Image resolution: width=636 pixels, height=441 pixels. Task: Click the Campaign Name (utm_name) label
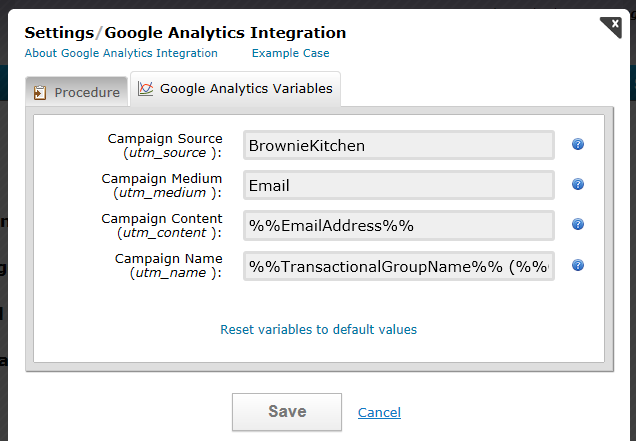[x=169, y=265]
